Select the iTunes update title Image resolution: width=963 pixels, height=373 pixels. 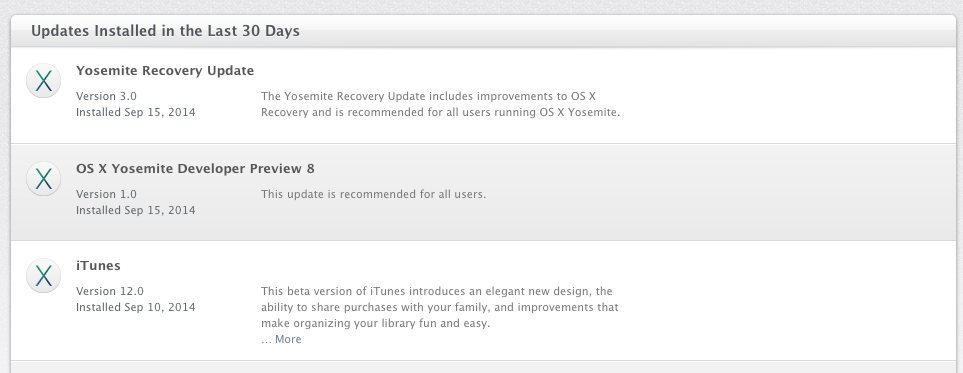[98, 265]
